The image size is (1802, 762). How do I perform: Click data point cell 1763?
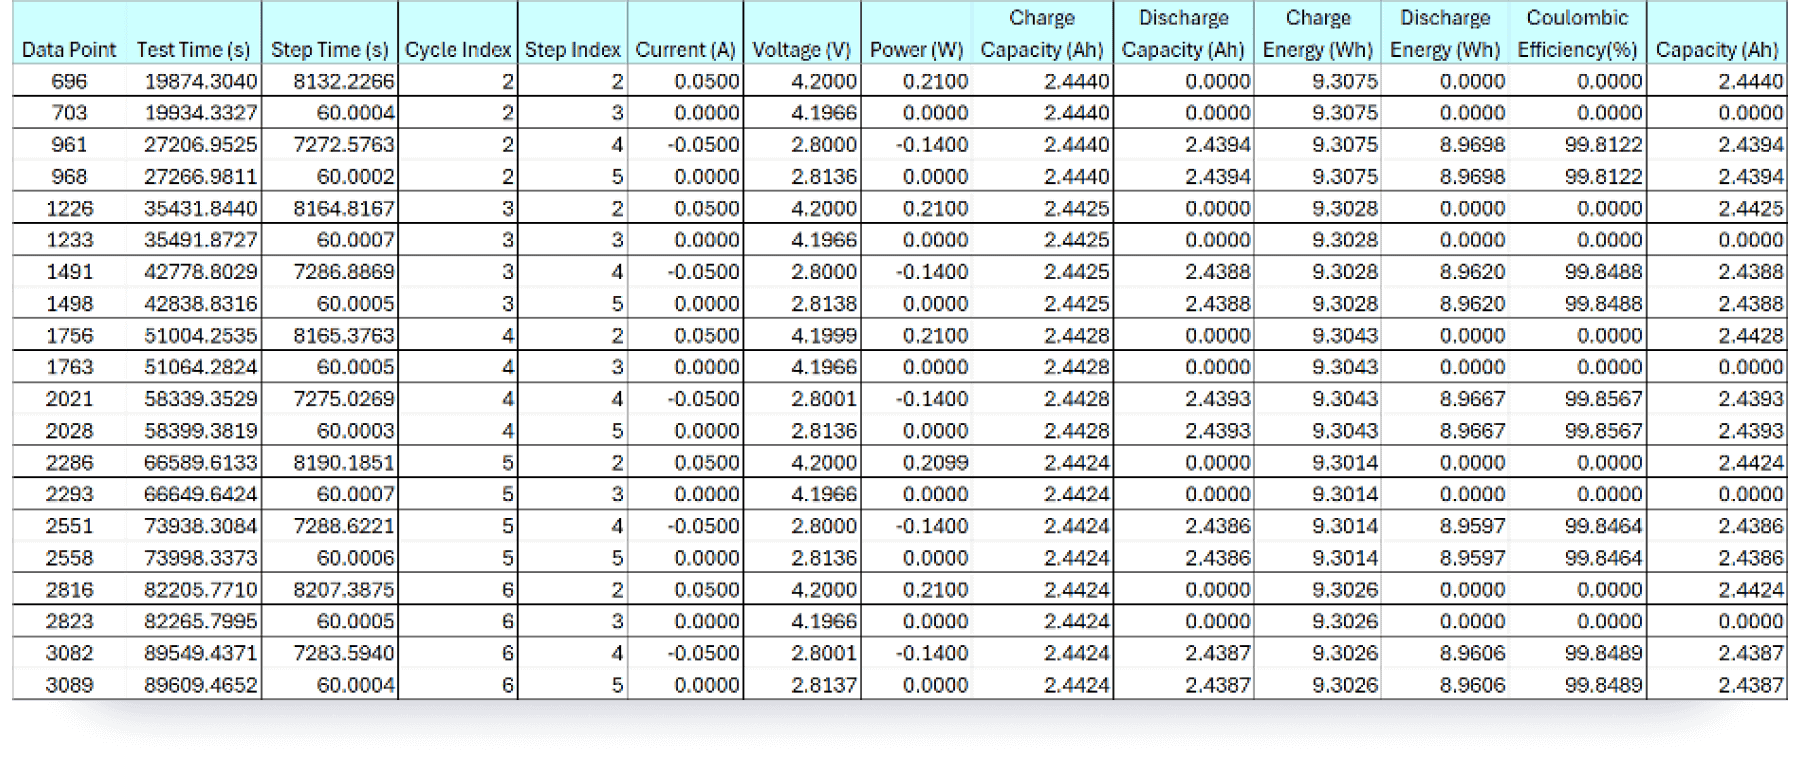[x=69, y=367]
